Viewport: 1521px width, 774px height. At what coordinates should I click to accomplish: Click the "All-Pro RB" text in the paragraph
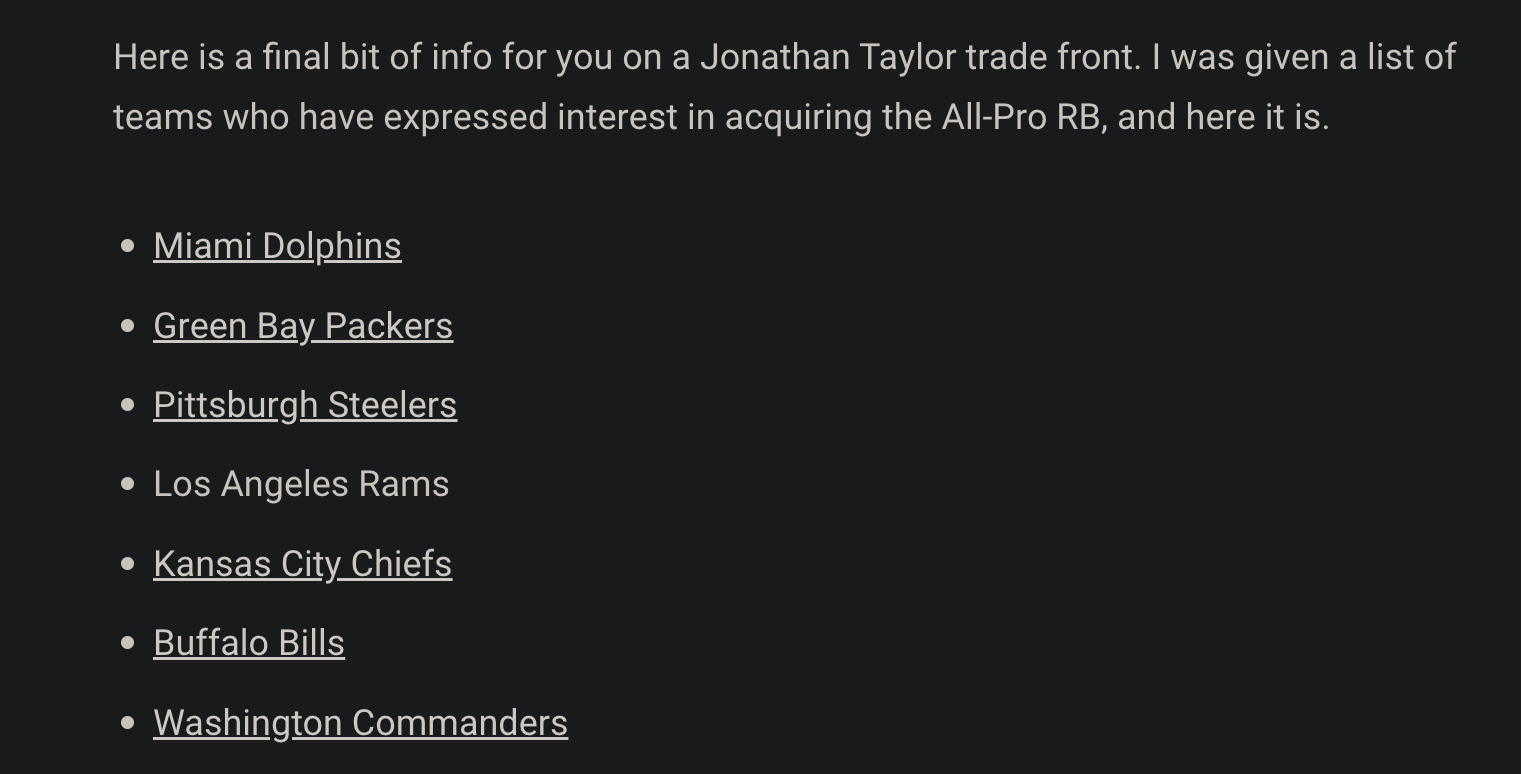(x=1021, y=118)
